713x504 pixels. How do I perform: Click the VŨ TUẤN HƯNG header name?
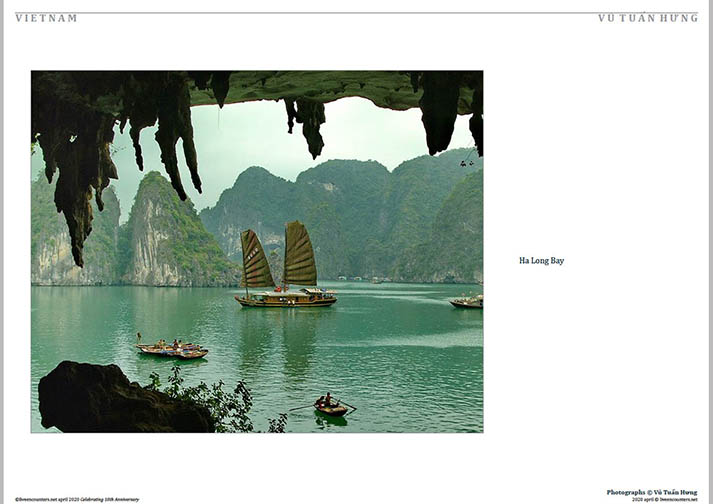(648, 18)
